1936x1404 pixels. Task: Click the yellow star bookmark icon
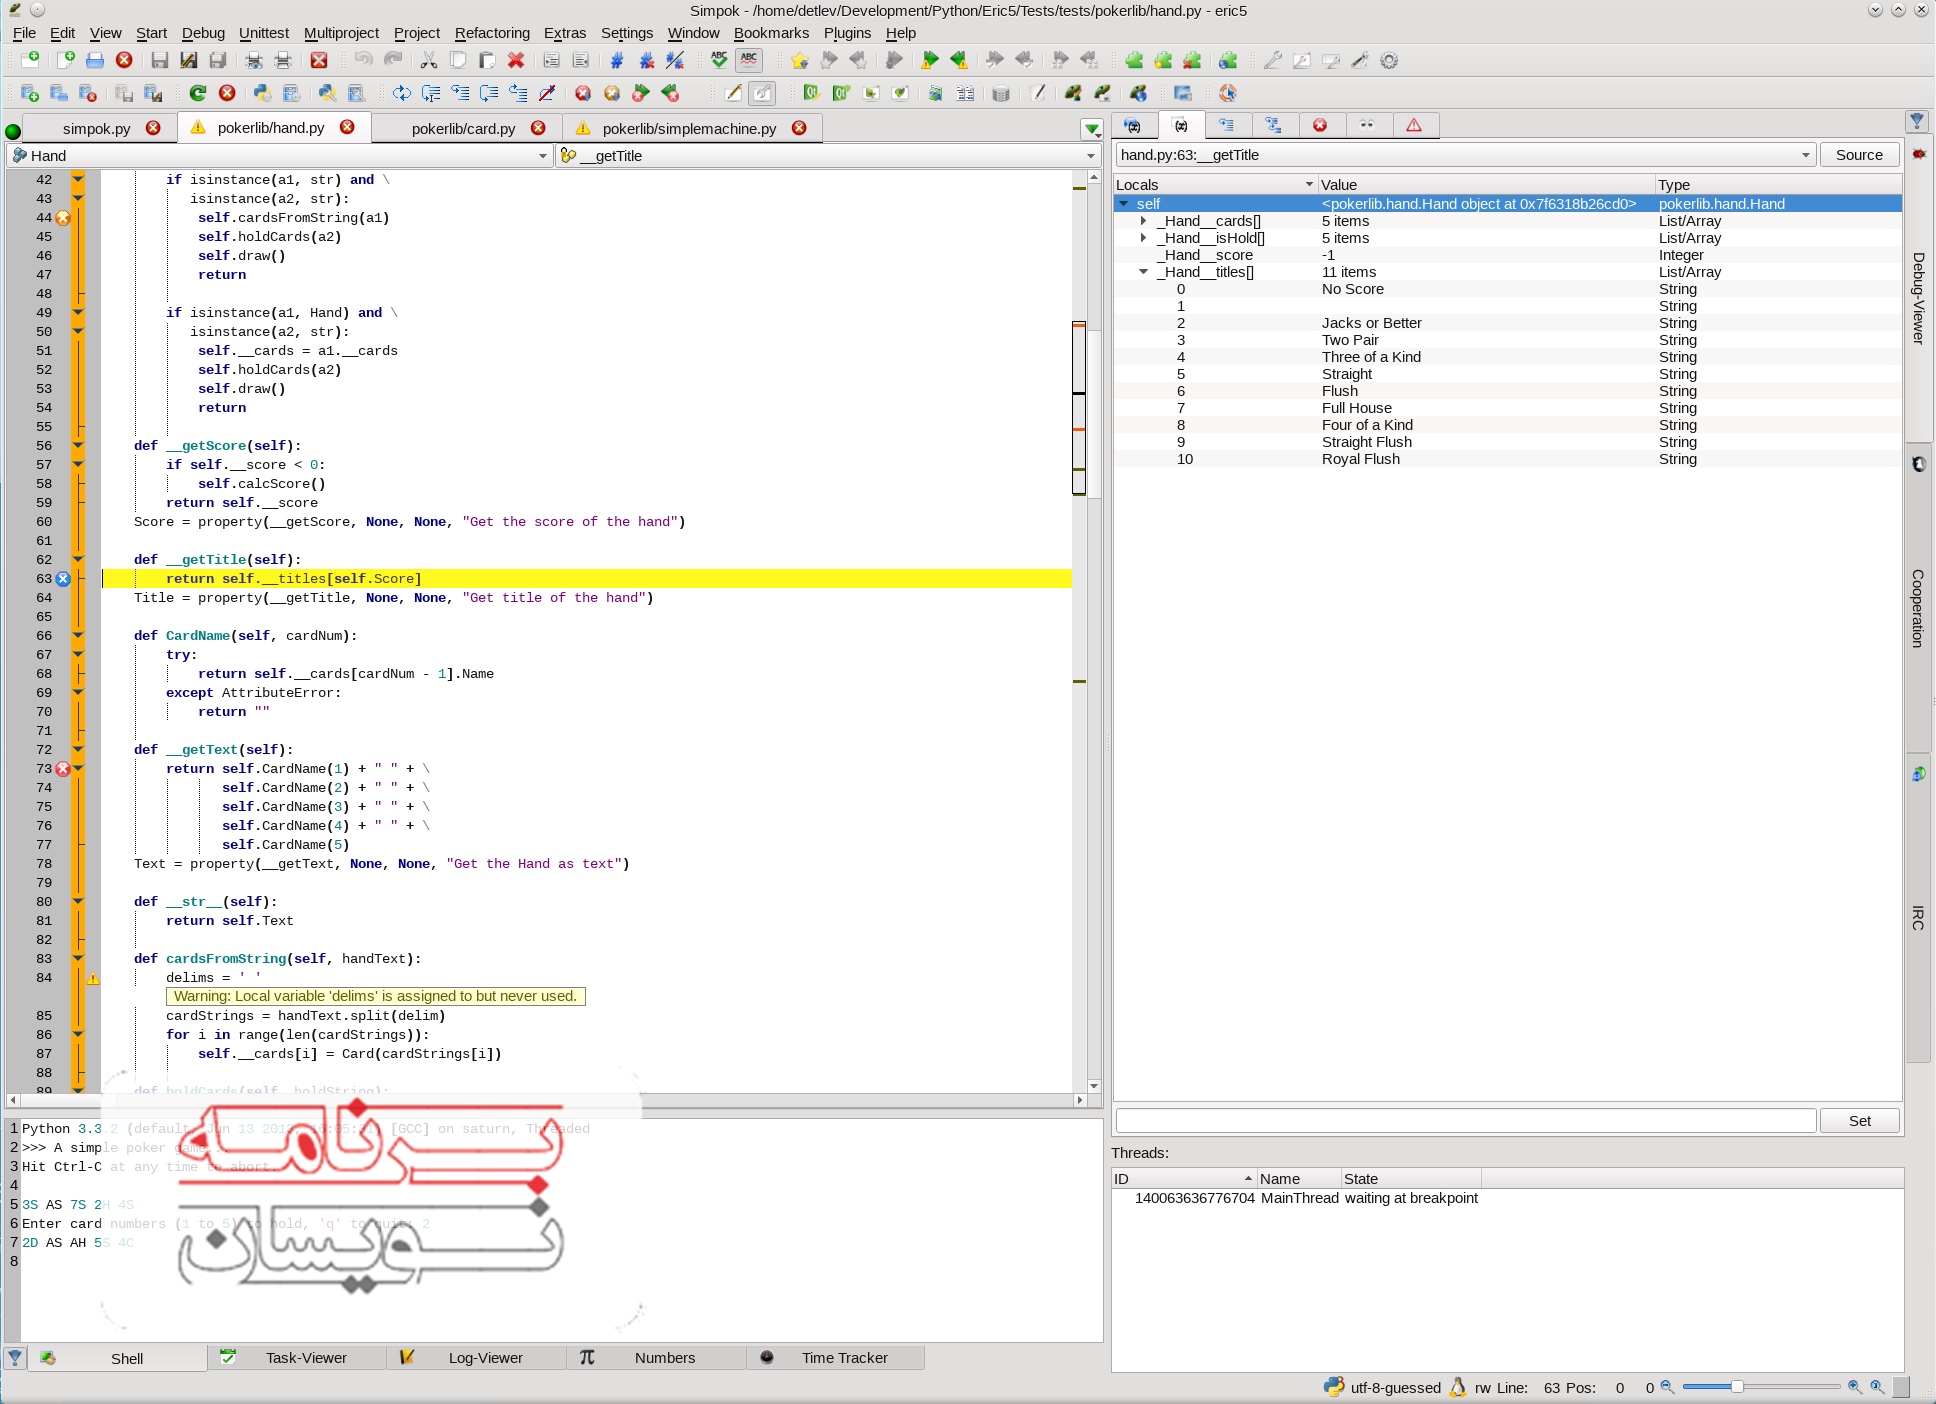(x=799, y=61)
